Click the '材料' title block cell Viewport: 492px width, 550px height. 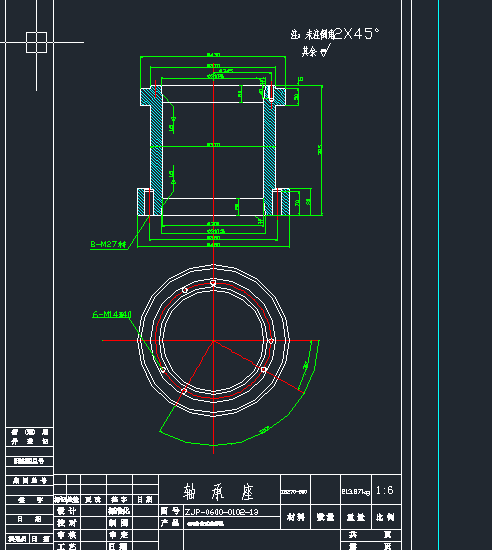point(296,517)
